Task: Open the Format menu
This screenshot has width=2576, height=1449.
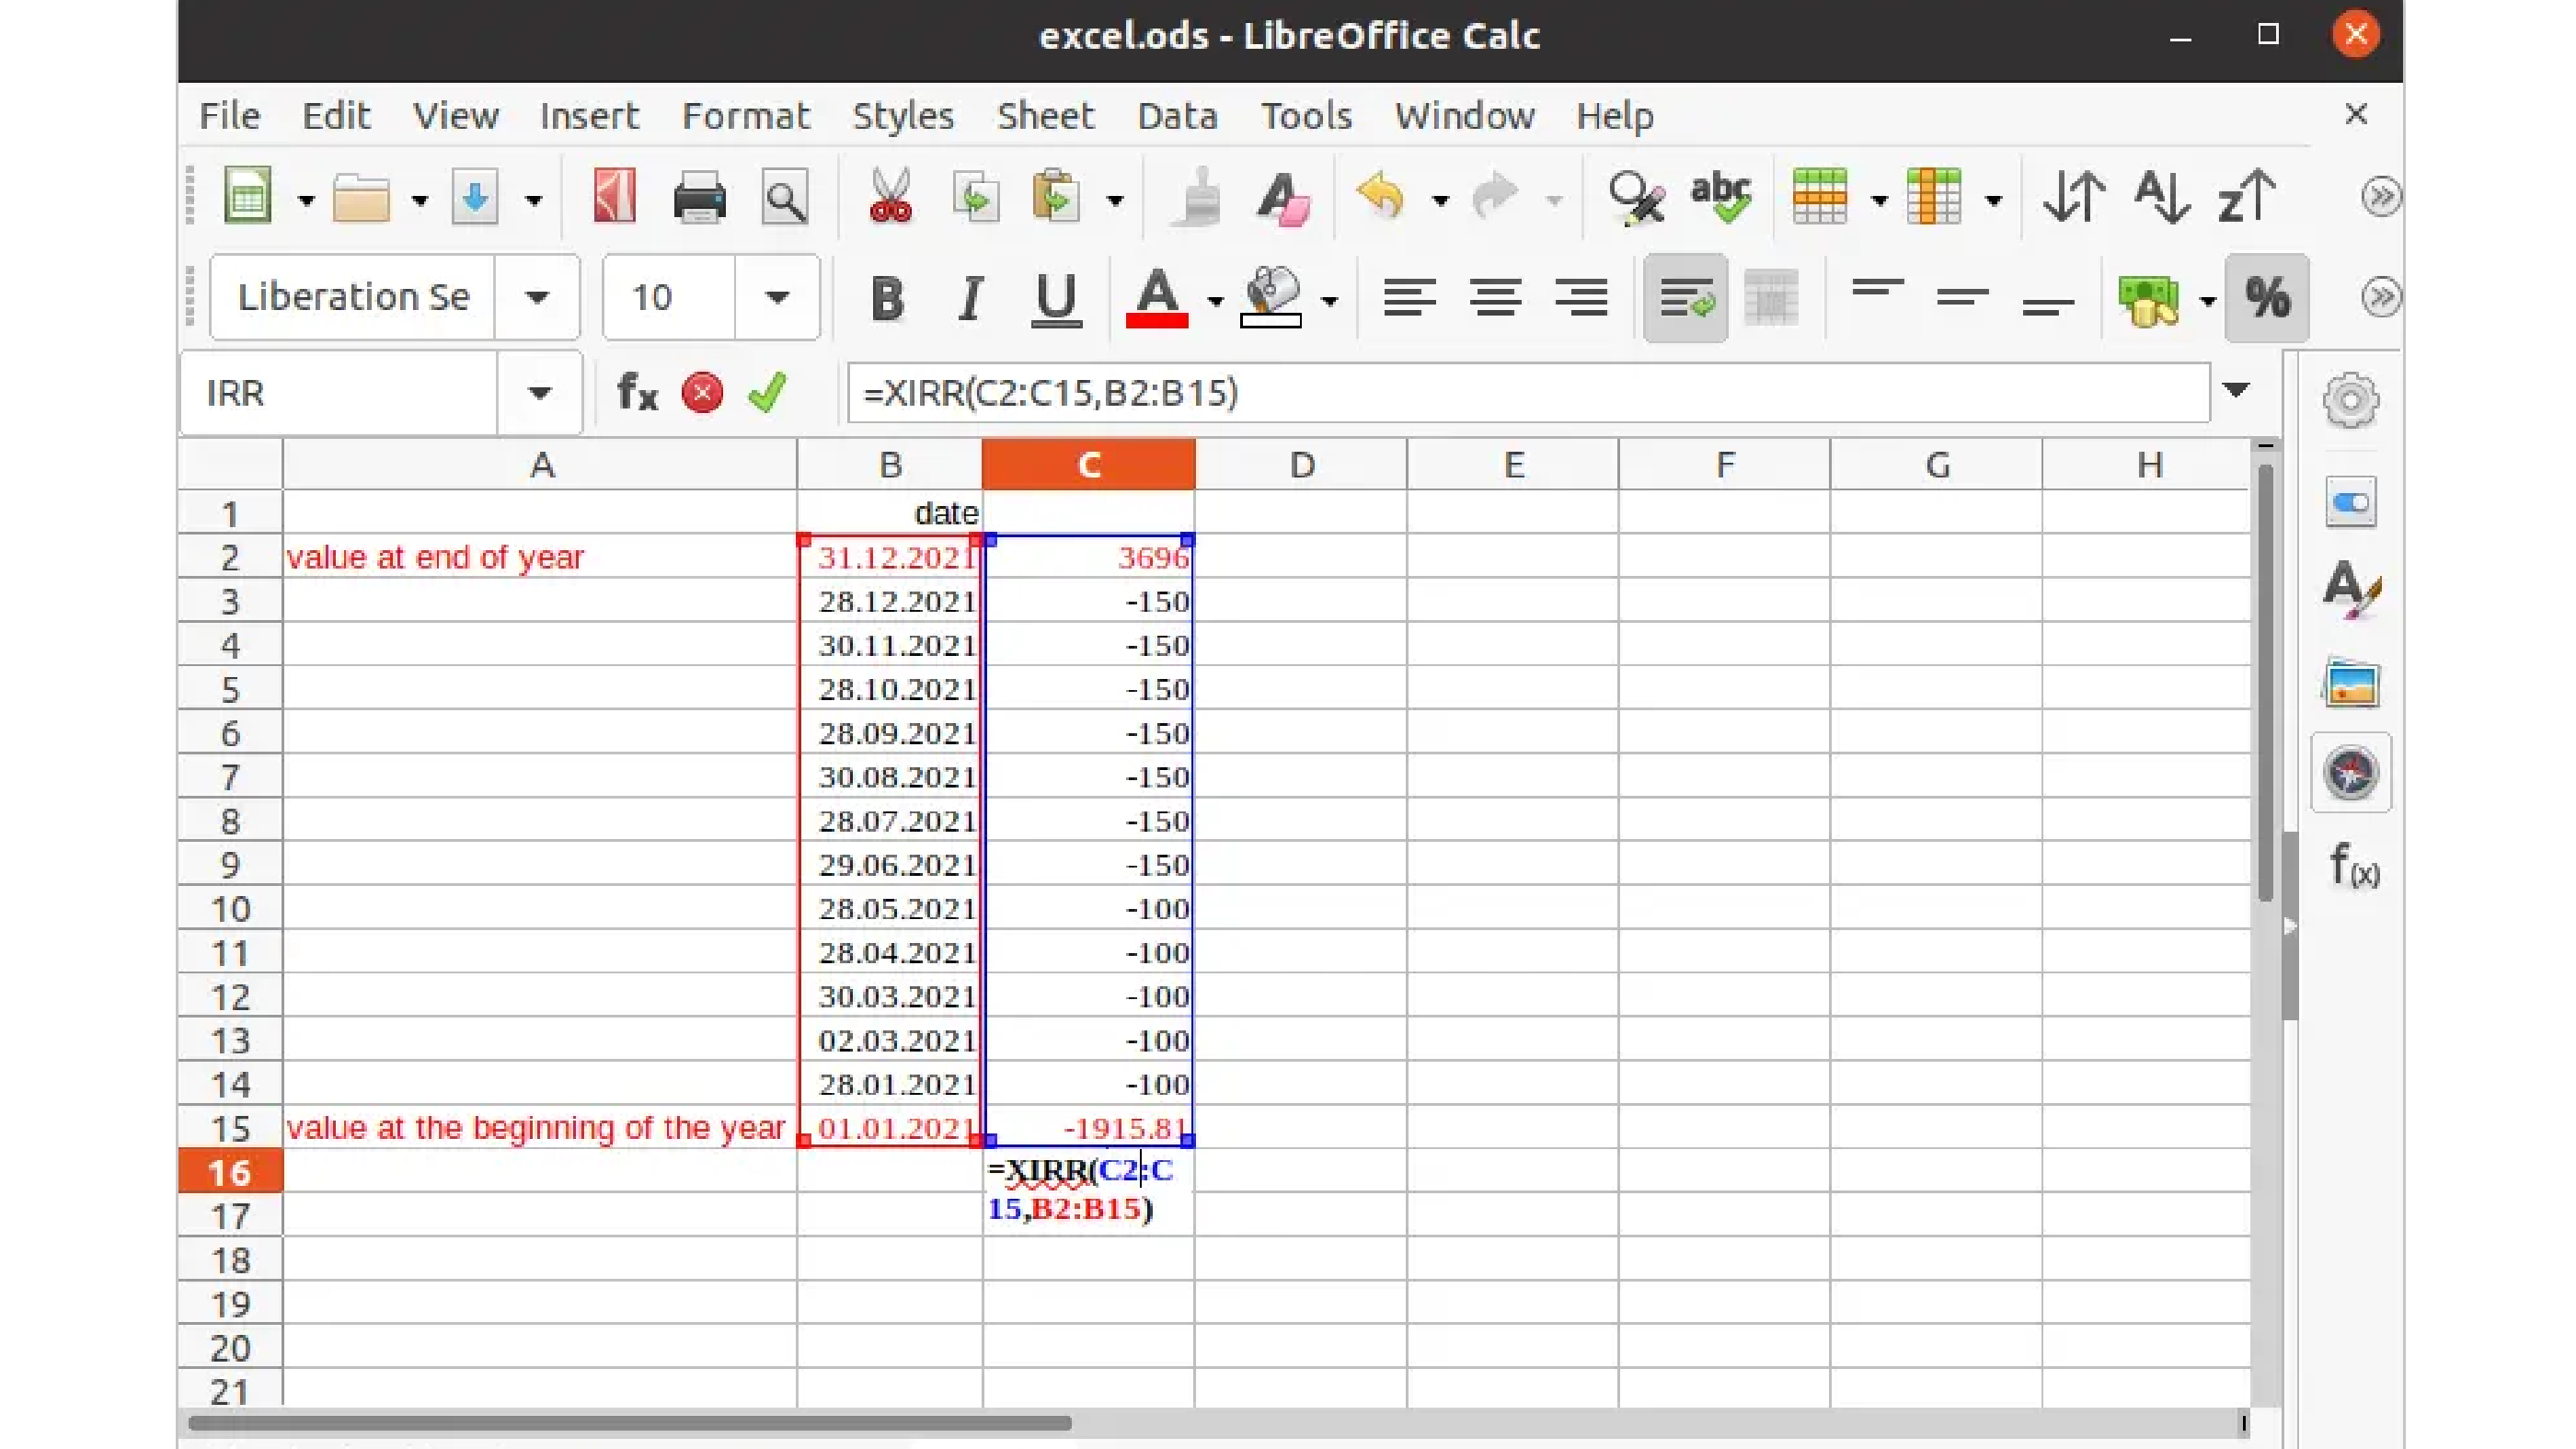Action: click(745, 116)
